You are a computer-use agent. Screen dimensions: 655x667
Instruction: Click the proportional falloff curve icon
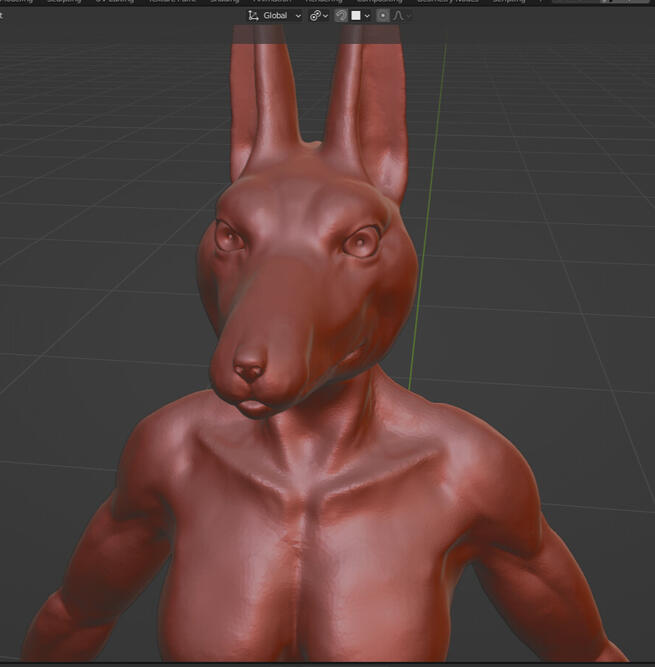click(x=397, y=16)
